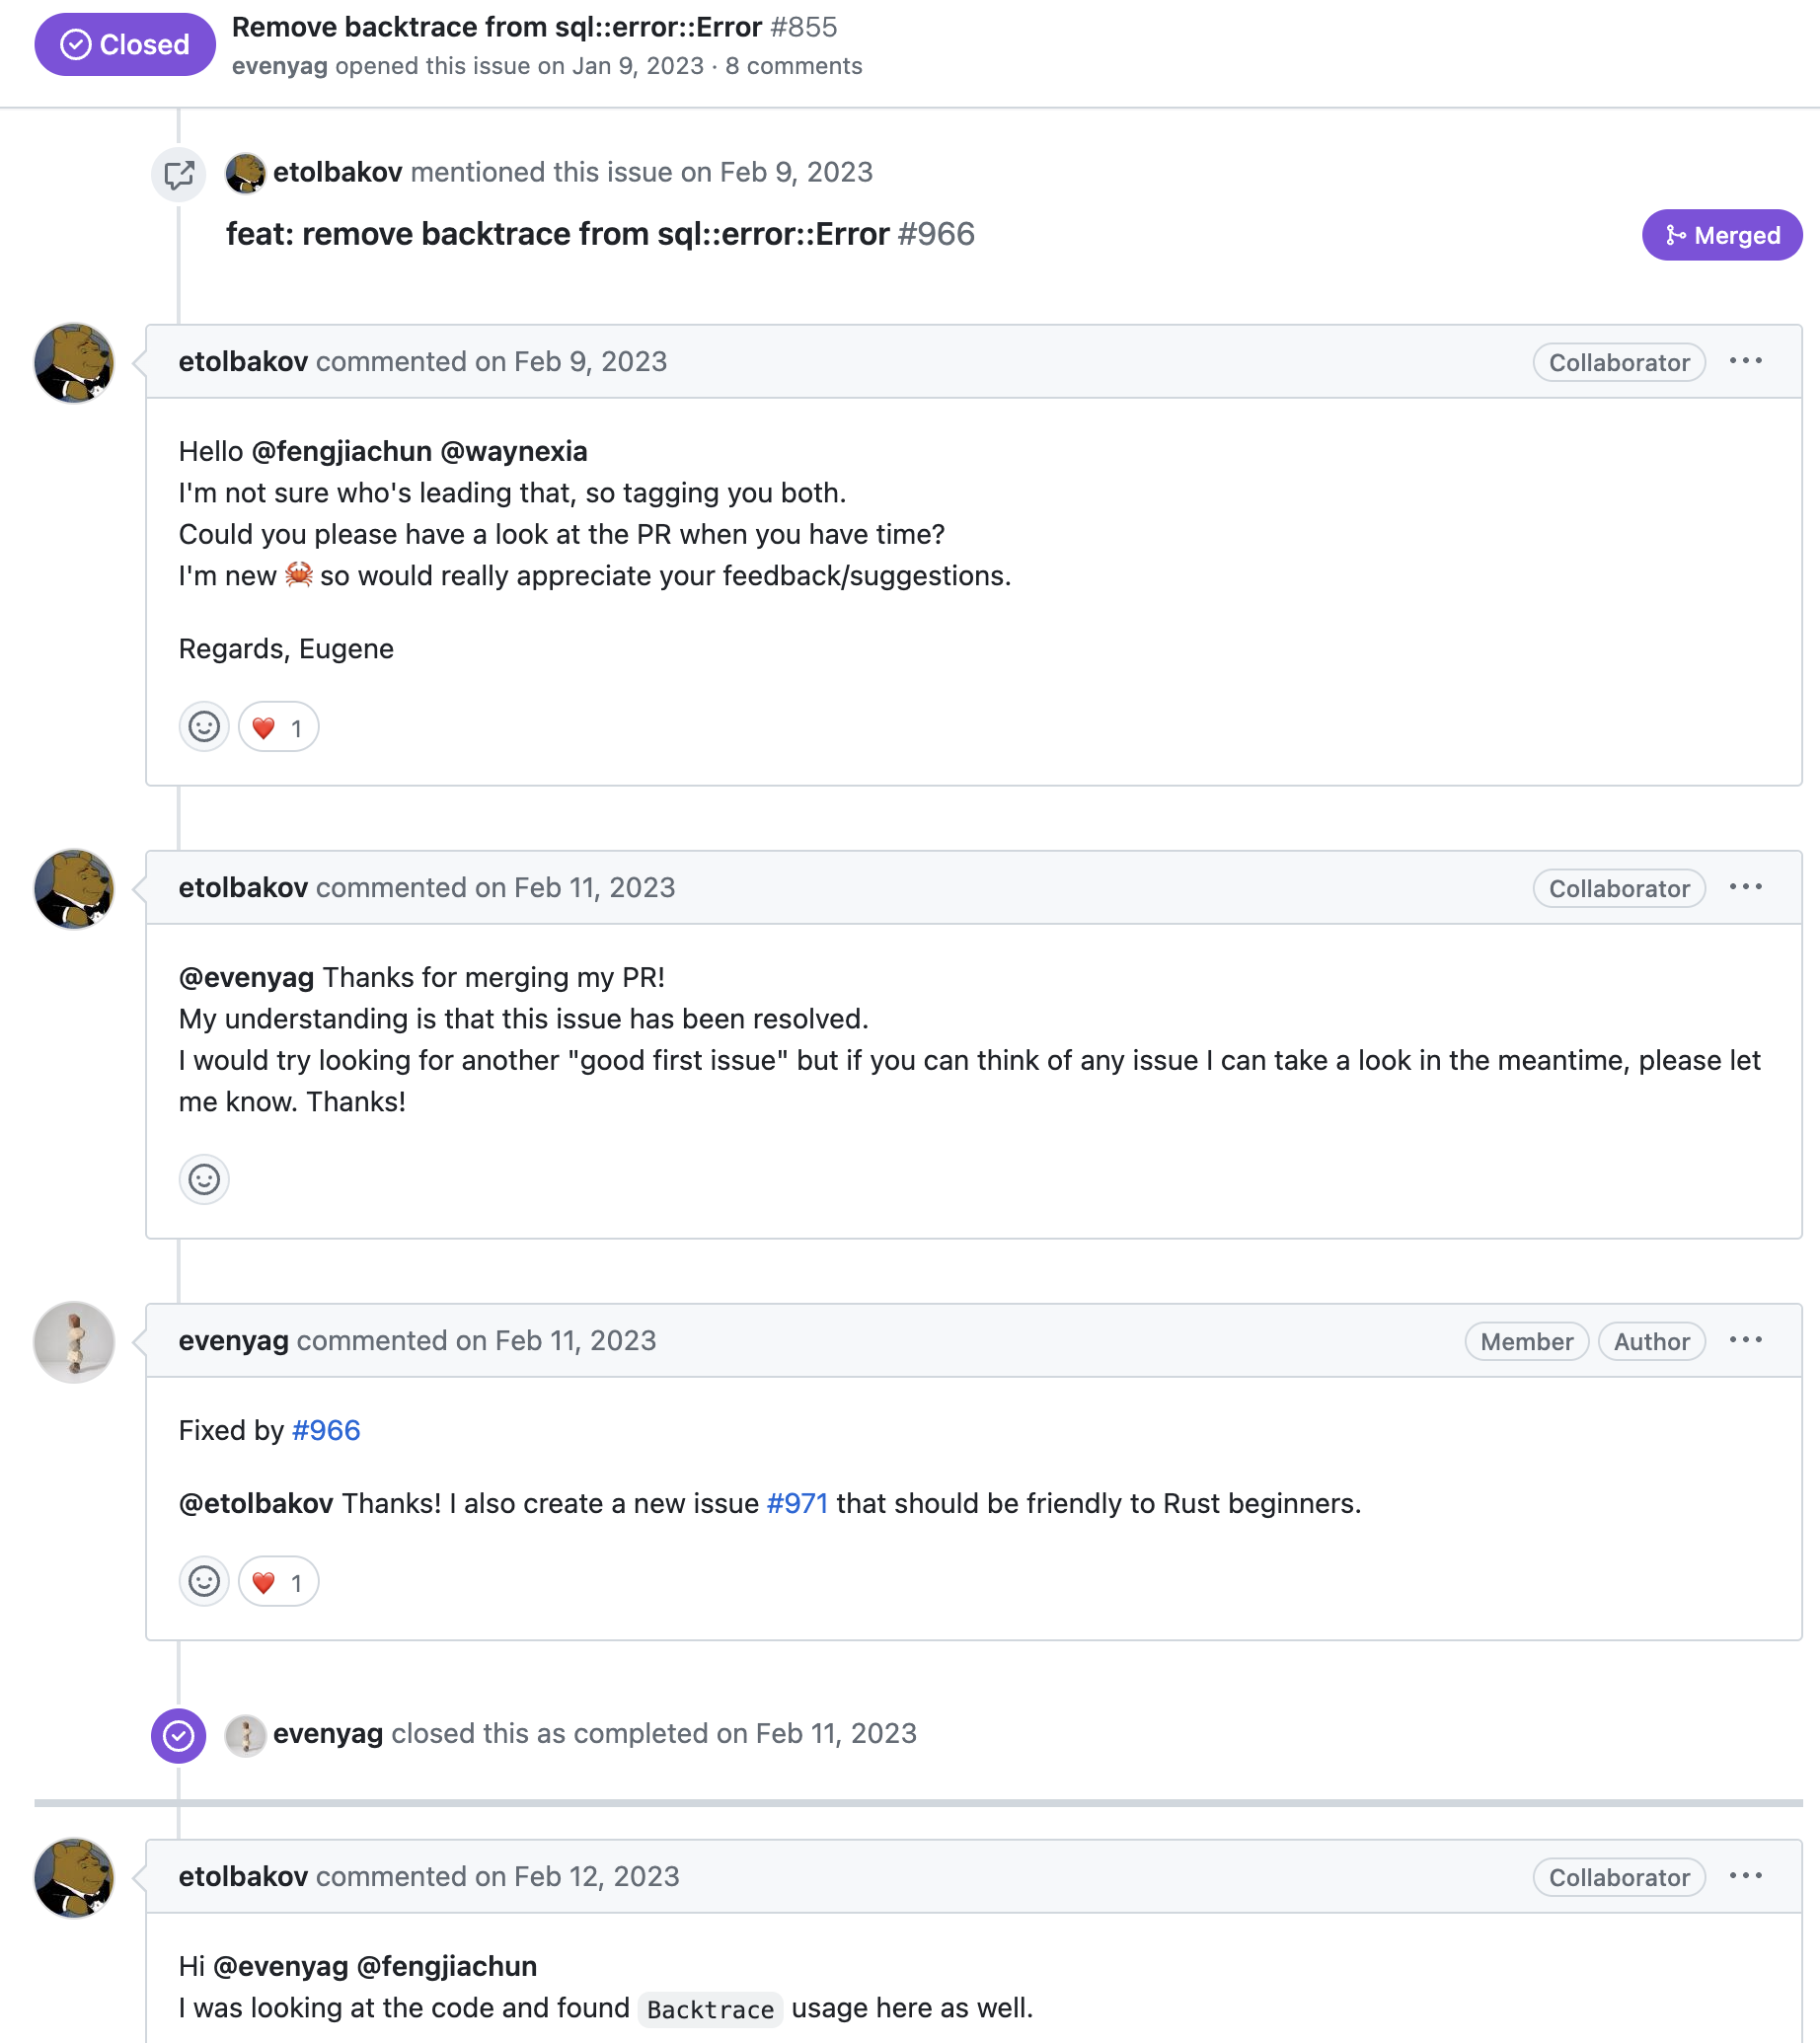
Task: Click the Closed status badge in header
Action: pos(125,45)
